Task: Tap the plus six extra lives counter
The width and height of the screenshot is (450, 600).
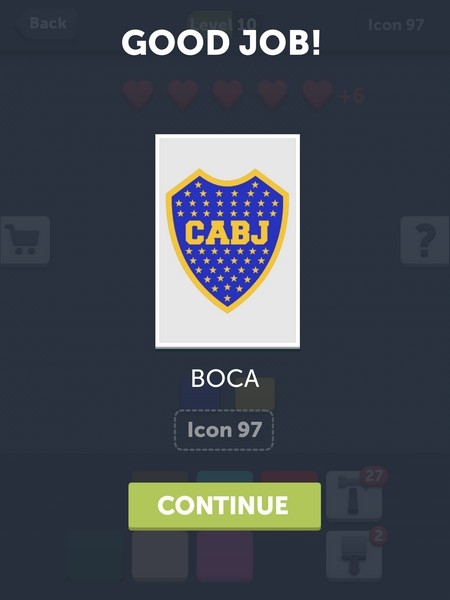Action: (x=351, y=96)
